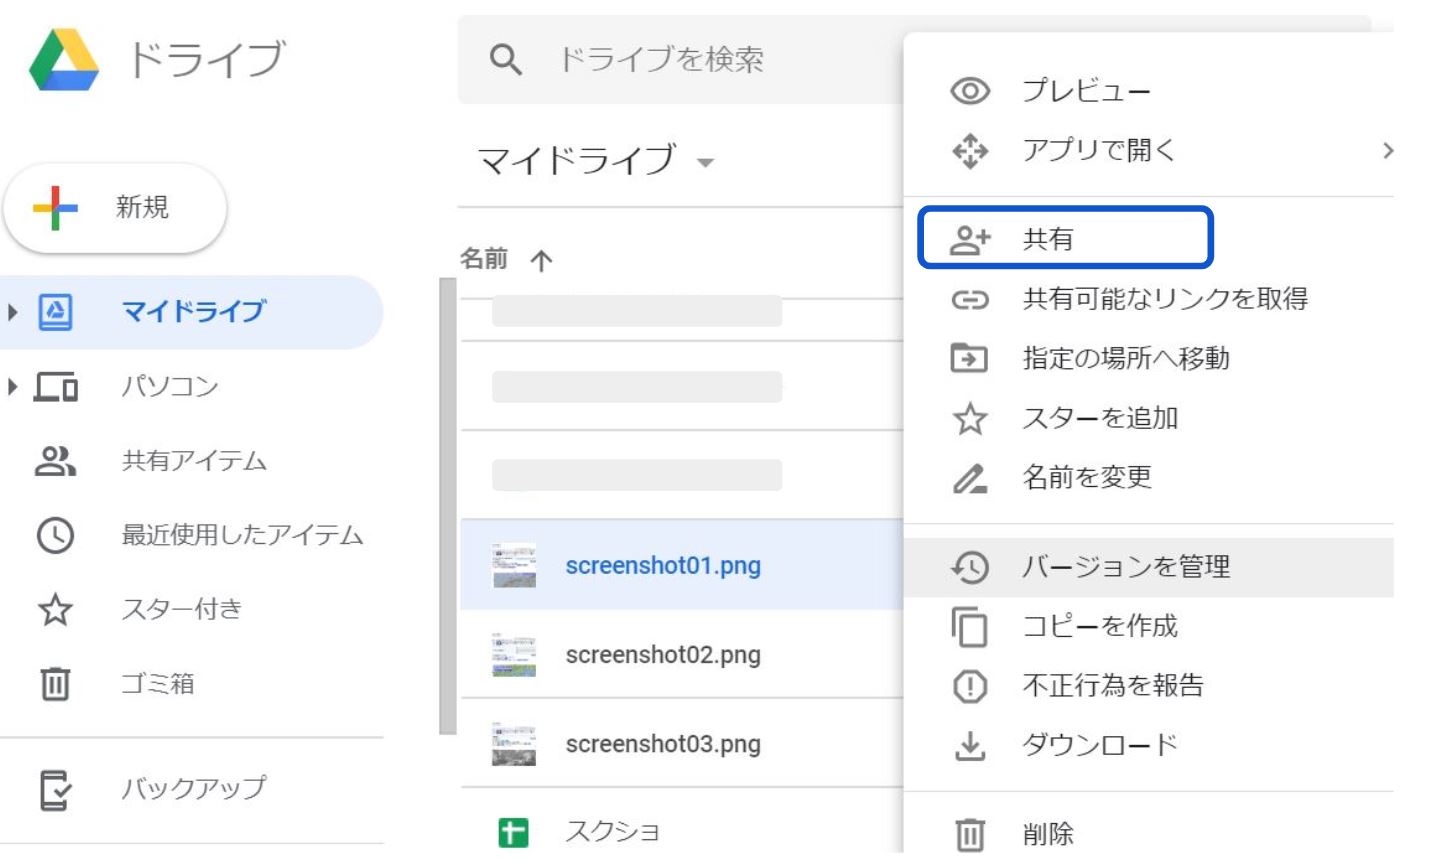The height and width of the screenshot is (867, 1444).
Task: Expand the マイドライブ tree in sidebar
Action: point(13,312)
